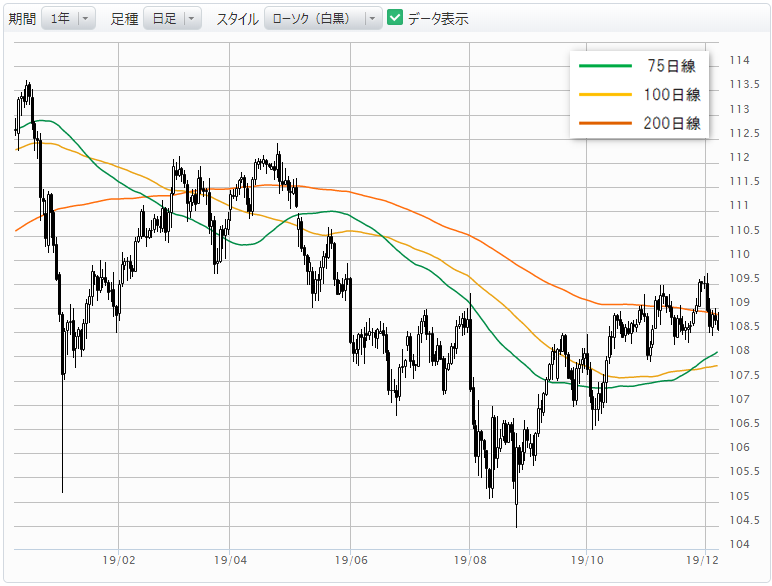Screen dimensions: 772x586
Task: Click the 104.5 price axis label
Action: [x=744, y=521]
